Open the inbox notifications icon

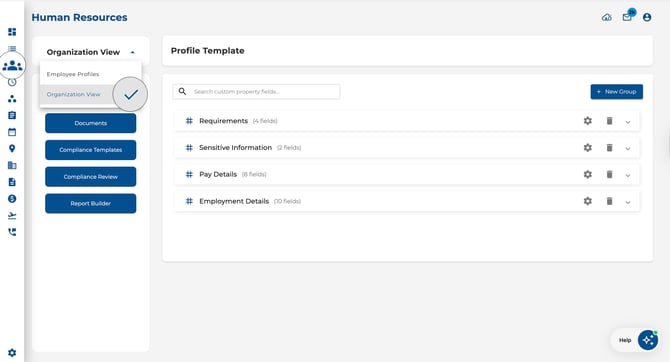click(627, 17)
